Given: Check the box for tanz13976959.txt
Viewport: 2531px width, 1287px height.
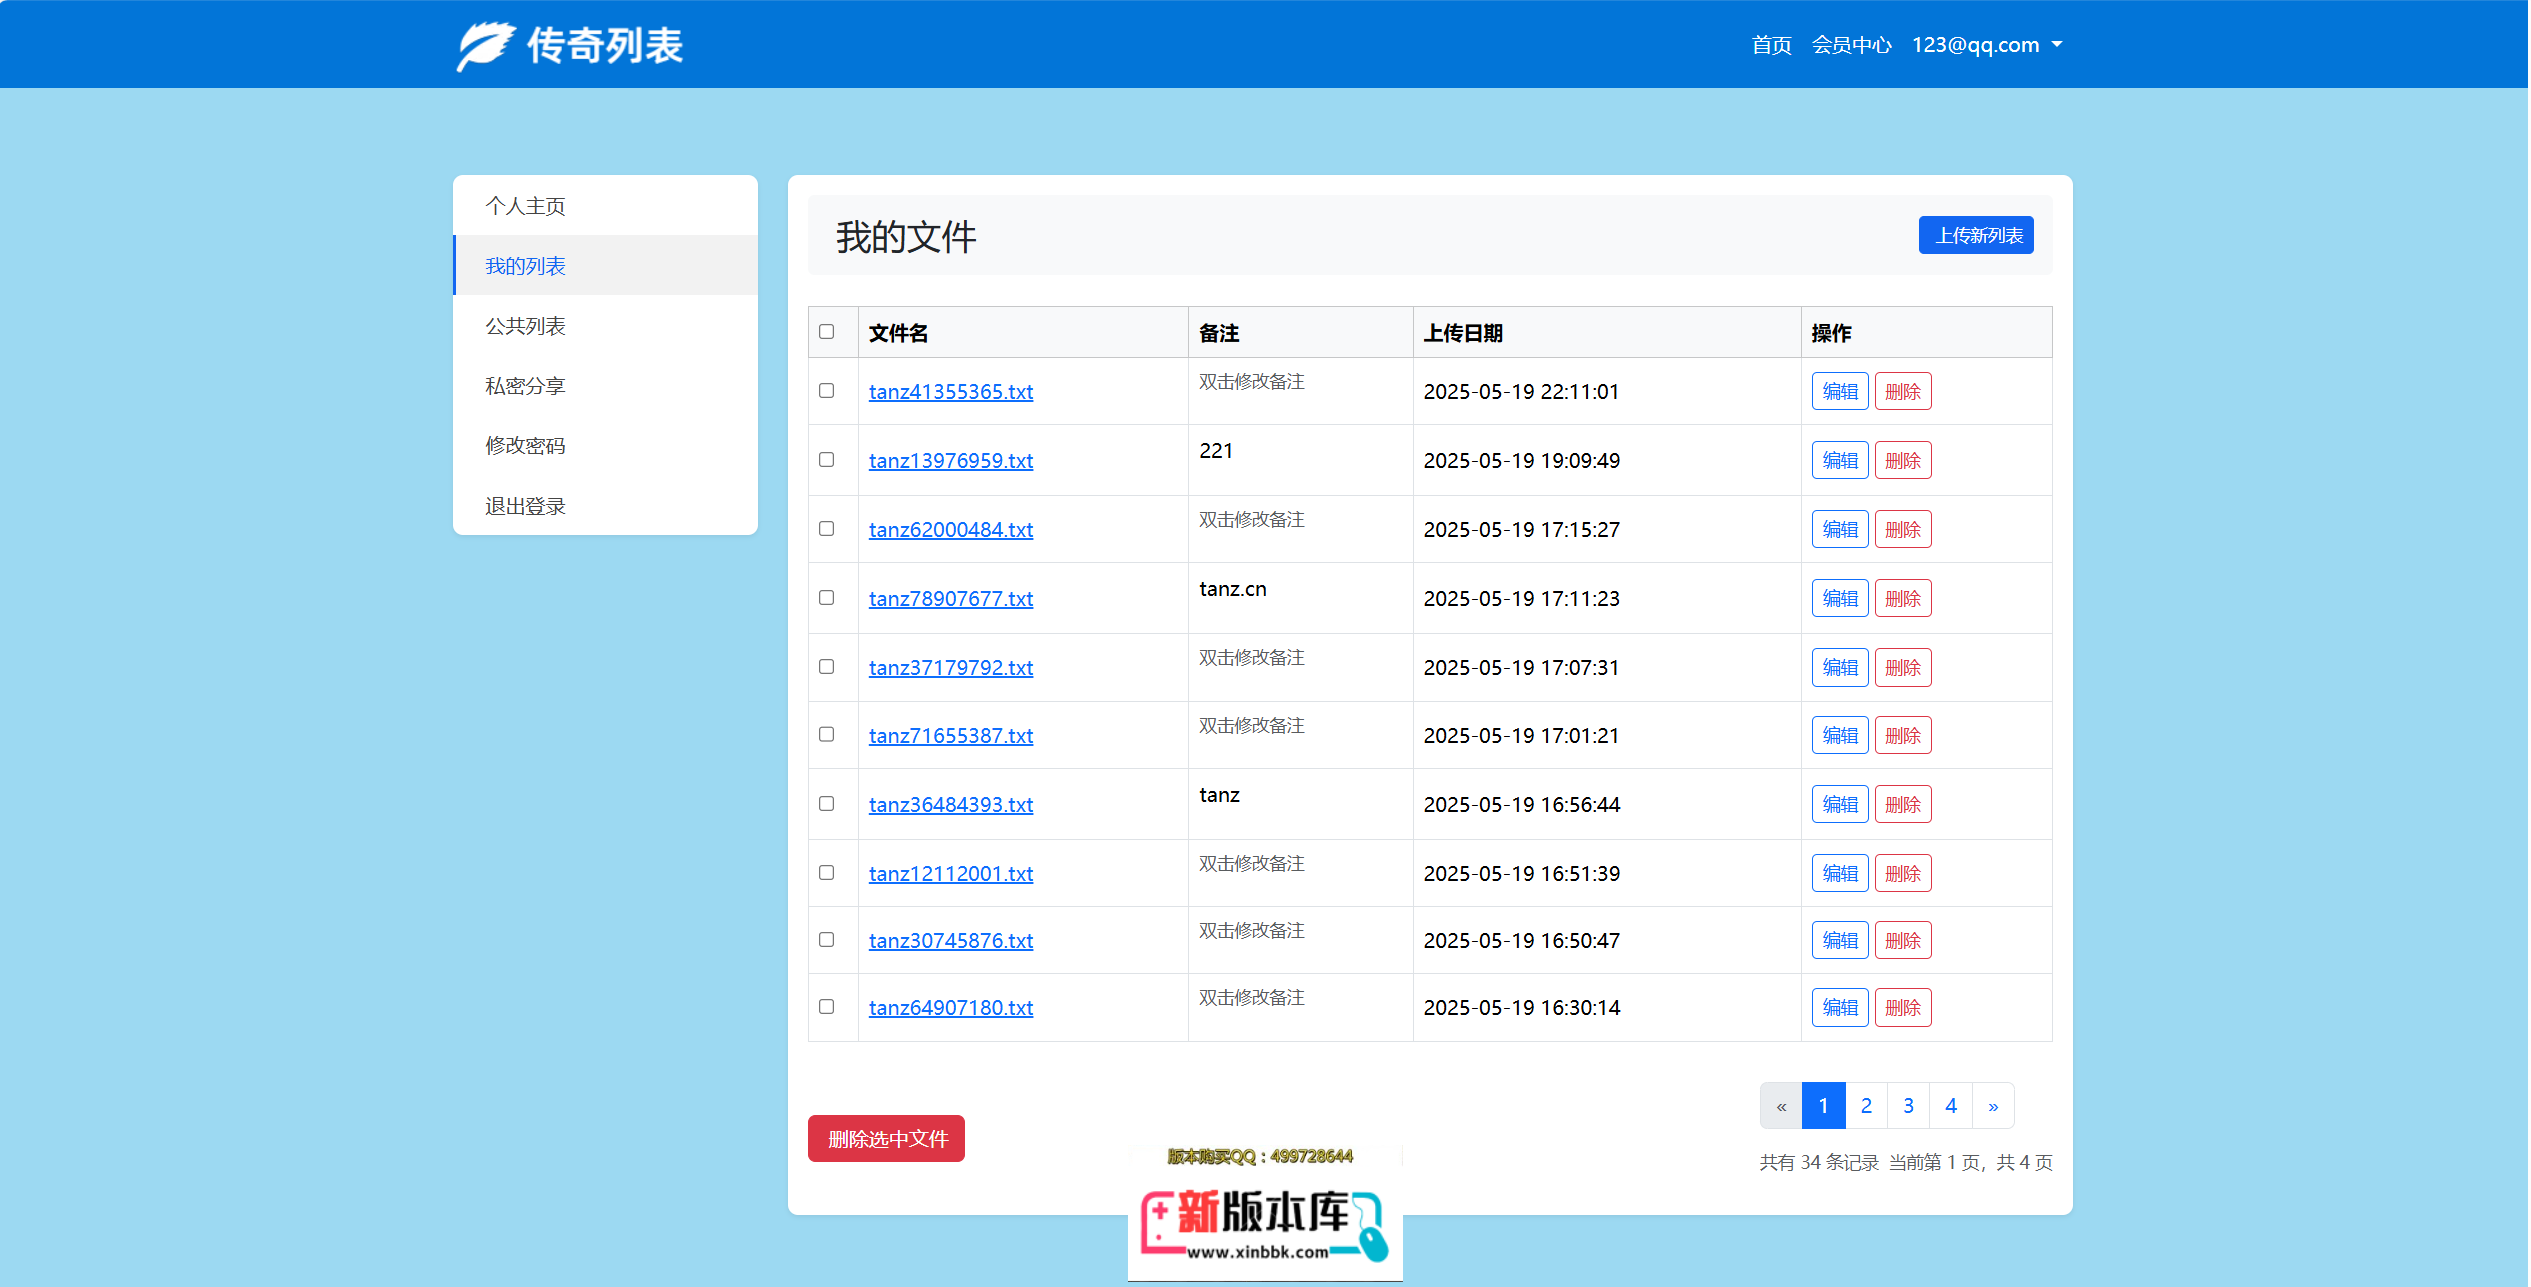Looking at the screenshot, I should 827,460.
